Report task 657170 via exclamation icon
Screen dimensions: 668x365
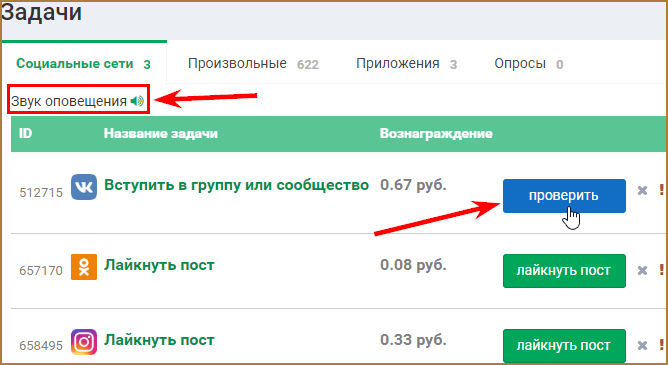[x=662, y=270]
